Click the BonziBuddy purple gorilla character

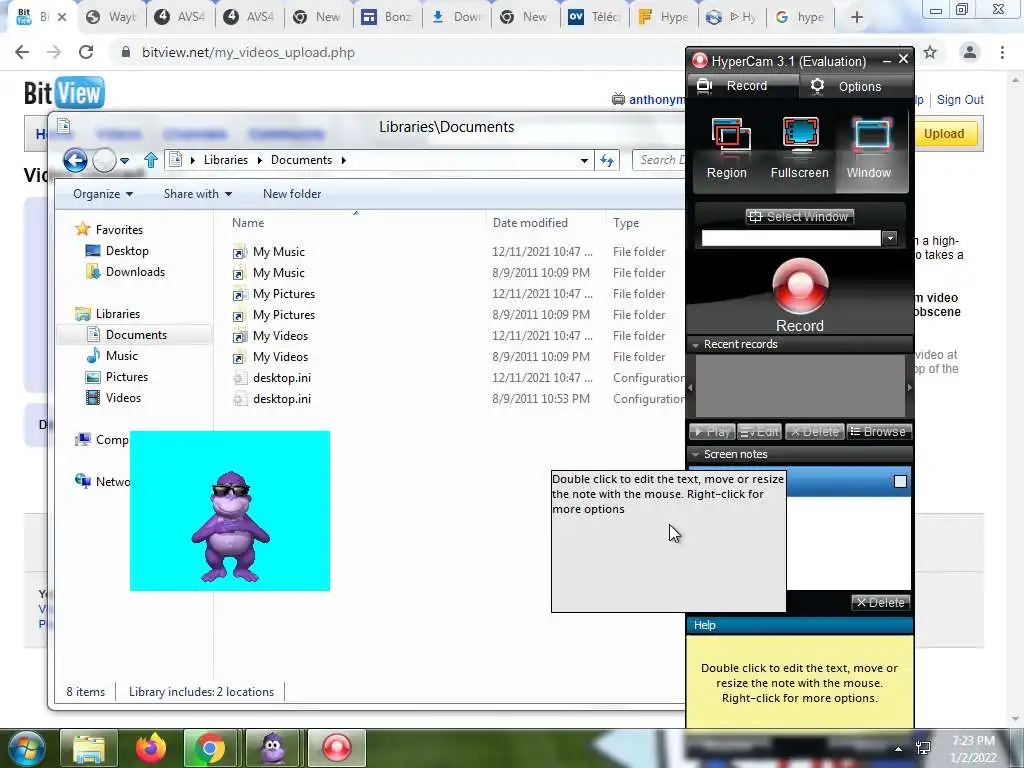pos(231,526)
